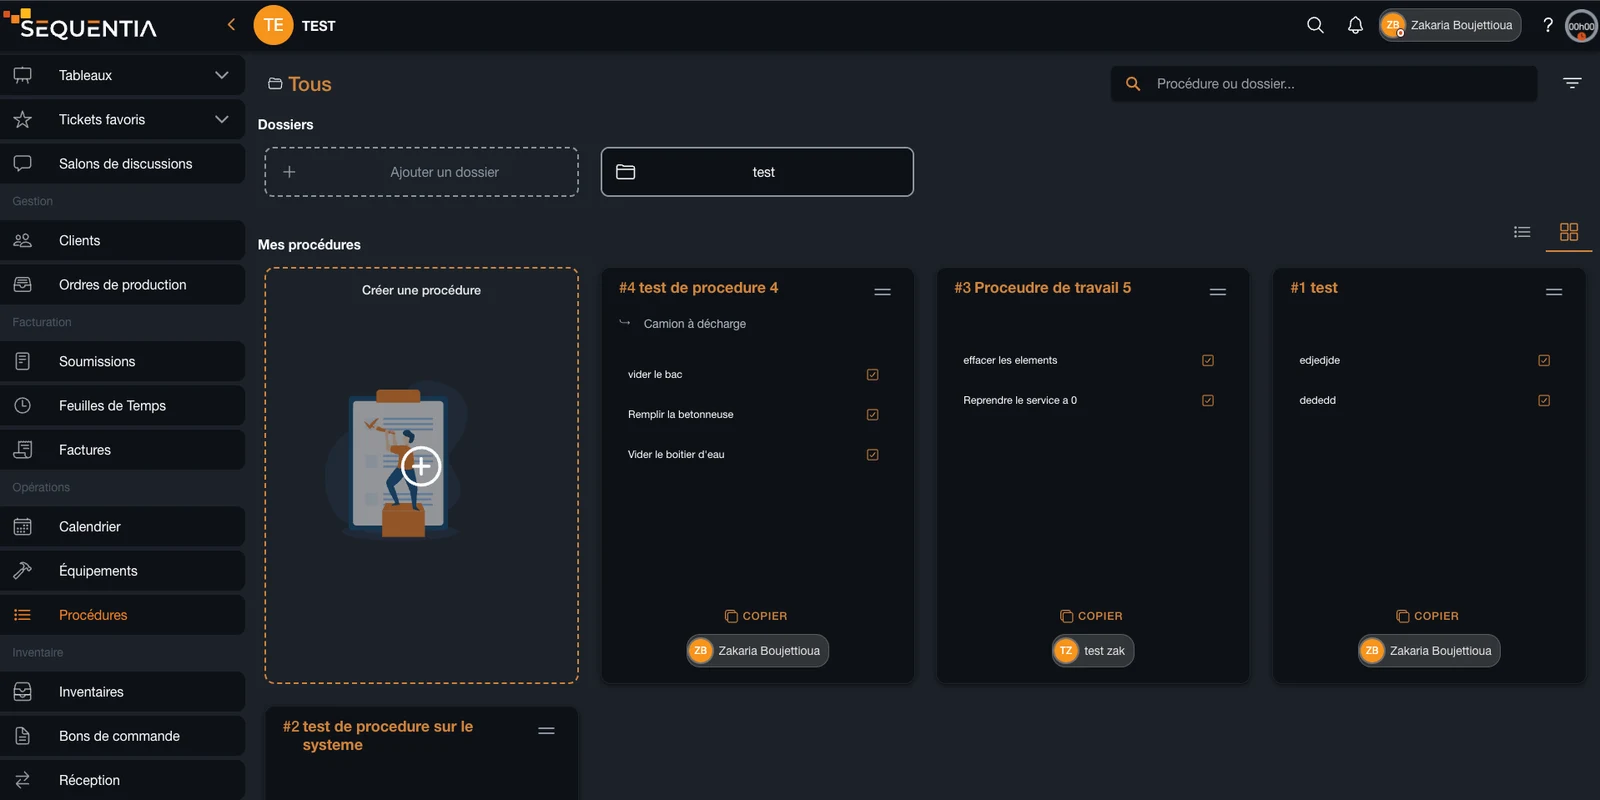This screenshot has height=800, width=1600.
Task: Click the plus circle to create procedure
Action: 421,466
